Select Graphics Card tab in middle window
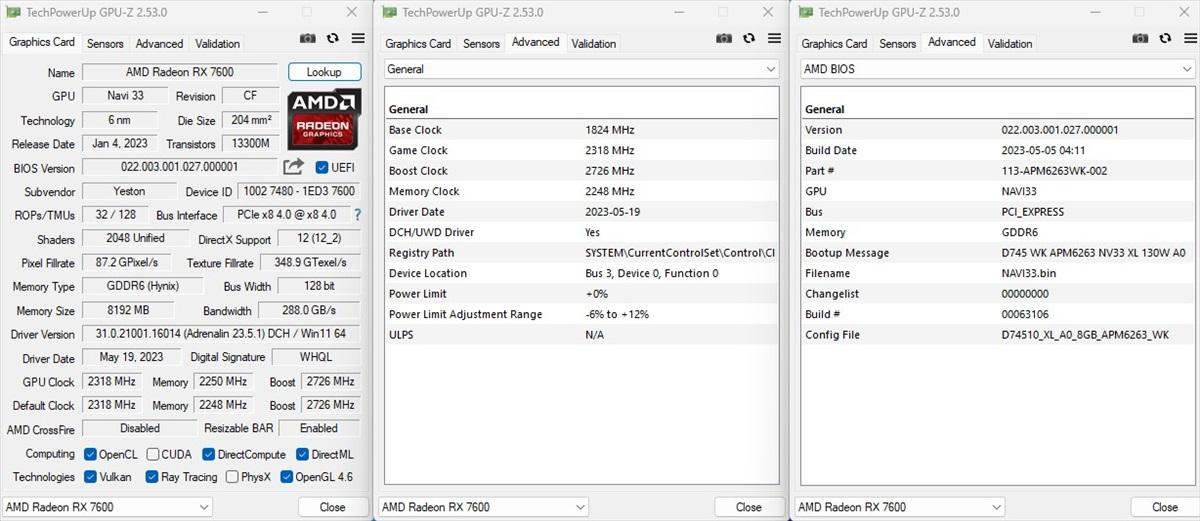Viewport: 1200px width, 521px height. click(x=418, y=44)
